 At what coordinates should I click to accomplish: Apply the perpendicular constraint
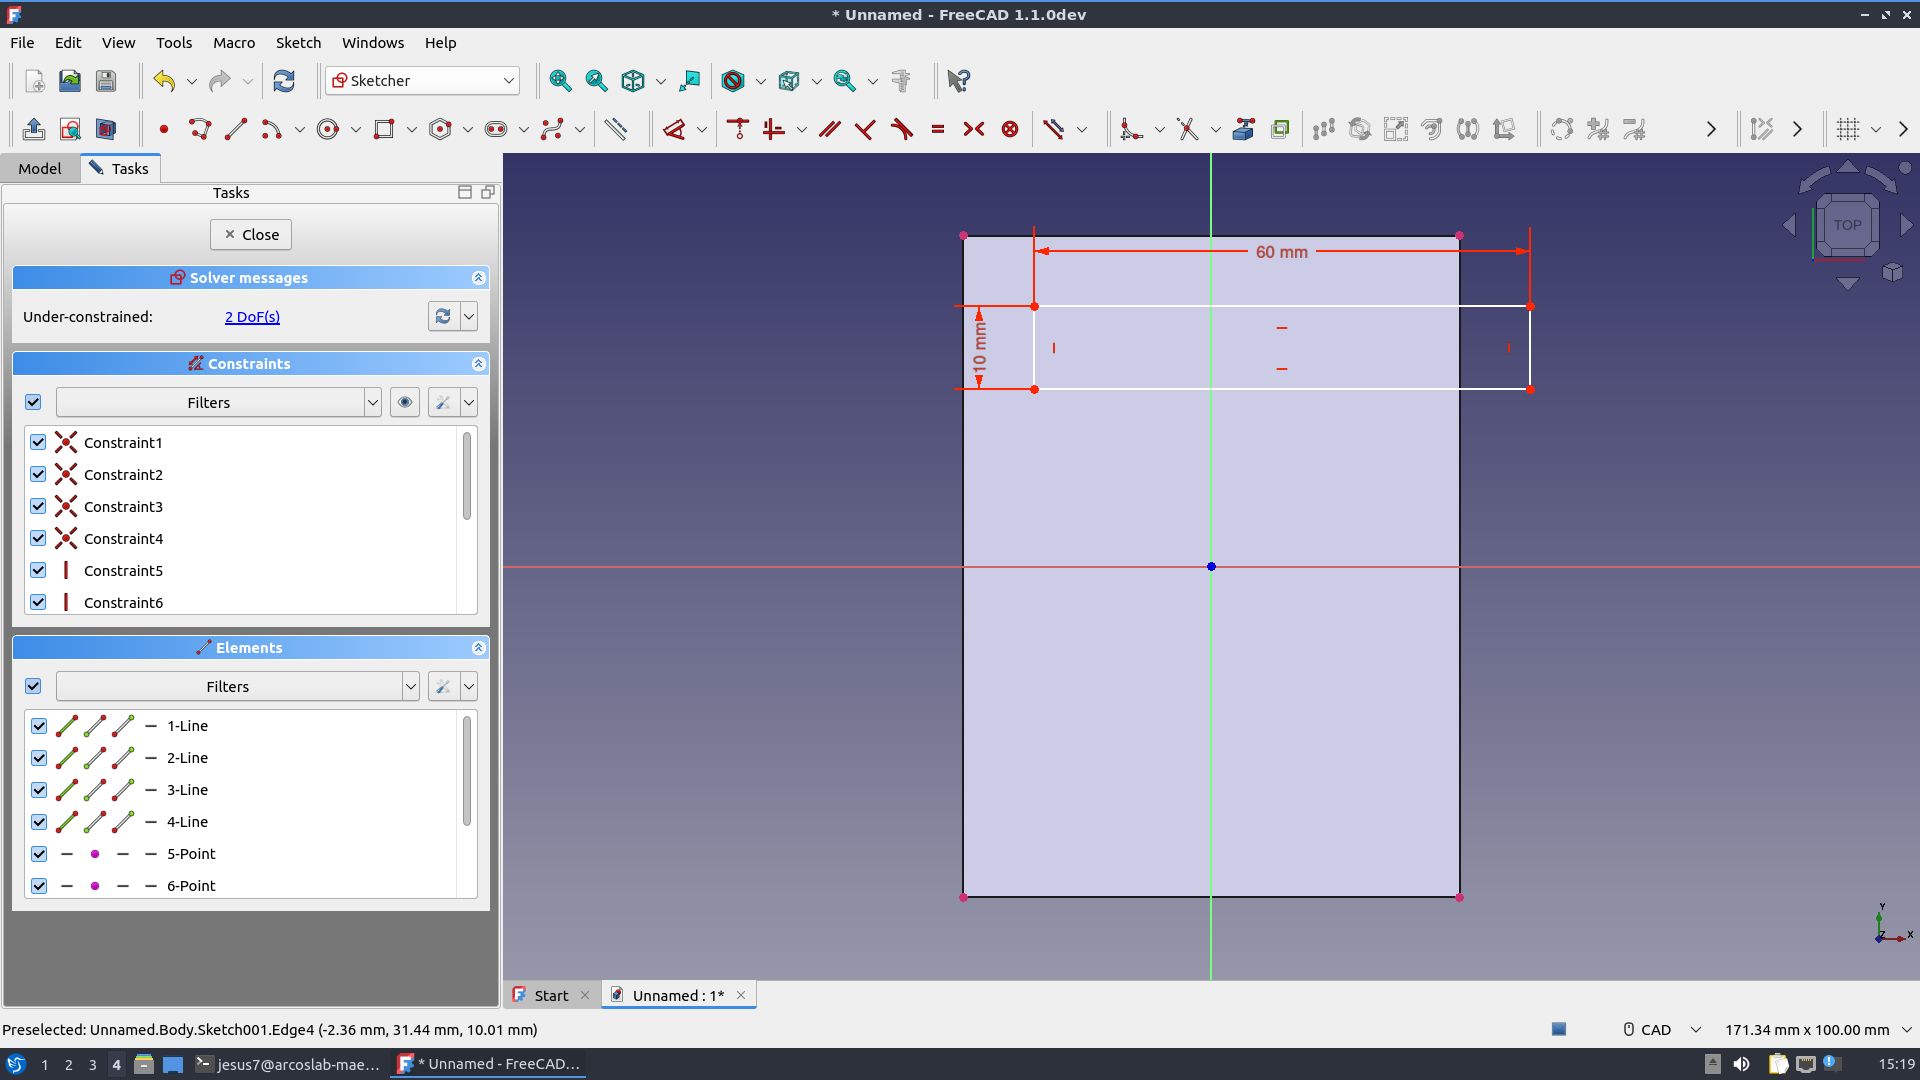pos(866,129)
